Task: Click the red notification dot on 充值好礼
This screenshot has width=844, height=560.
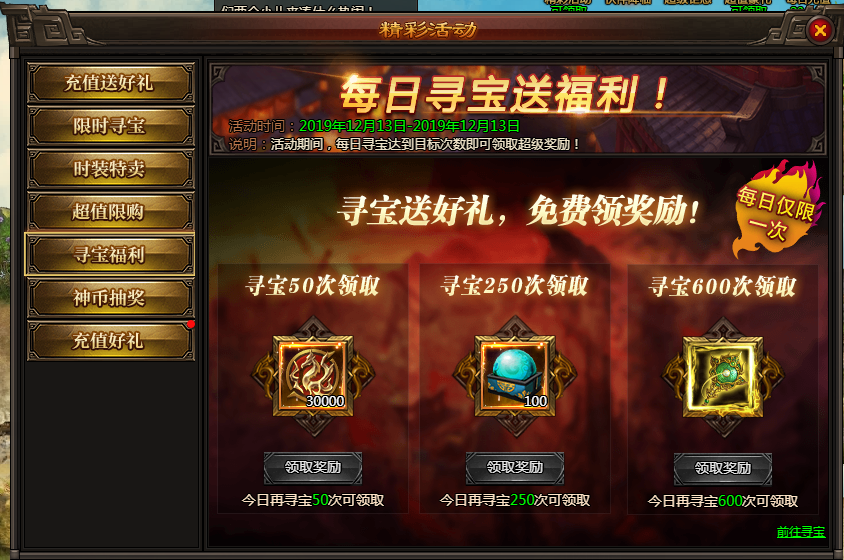Action: 191,324
